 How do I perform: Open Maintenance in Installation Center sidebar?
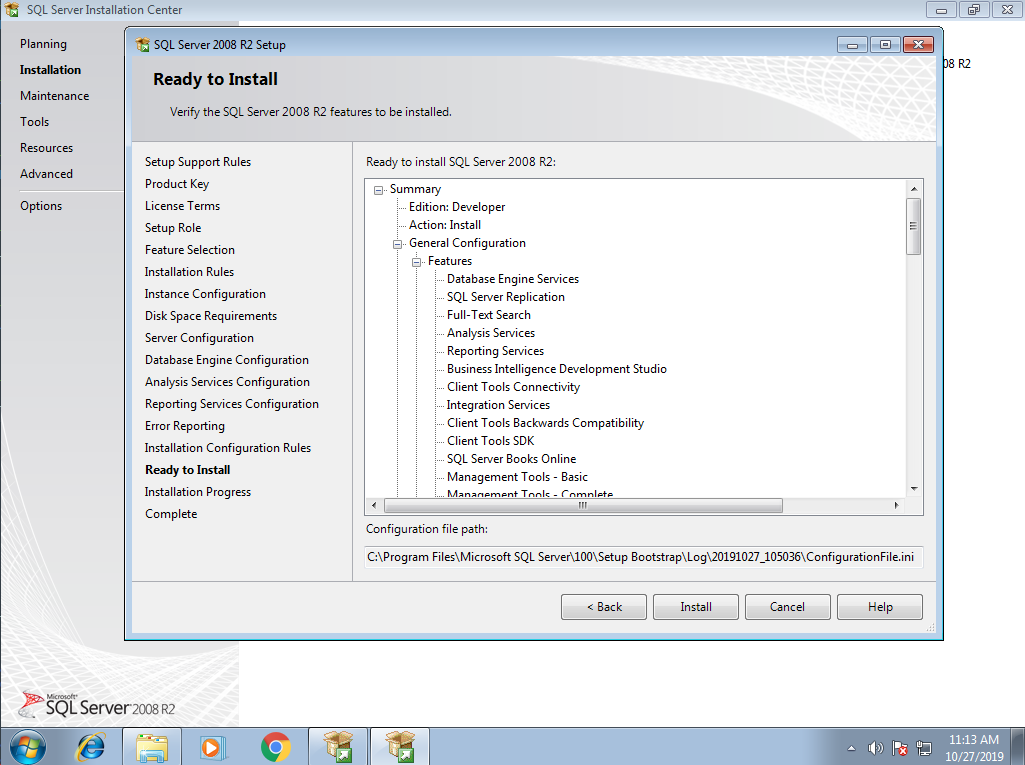pos(54,96)
